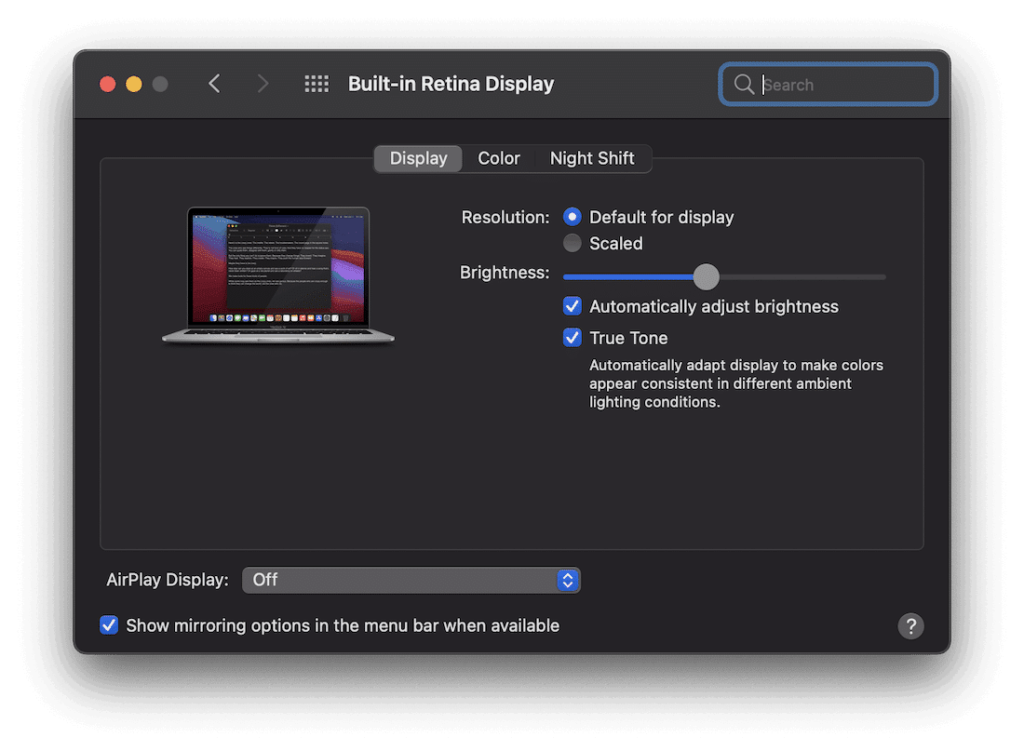Show all preferences via grid icon
Viewport: 1024px width, 751px height.
click(x=316, y=84)
